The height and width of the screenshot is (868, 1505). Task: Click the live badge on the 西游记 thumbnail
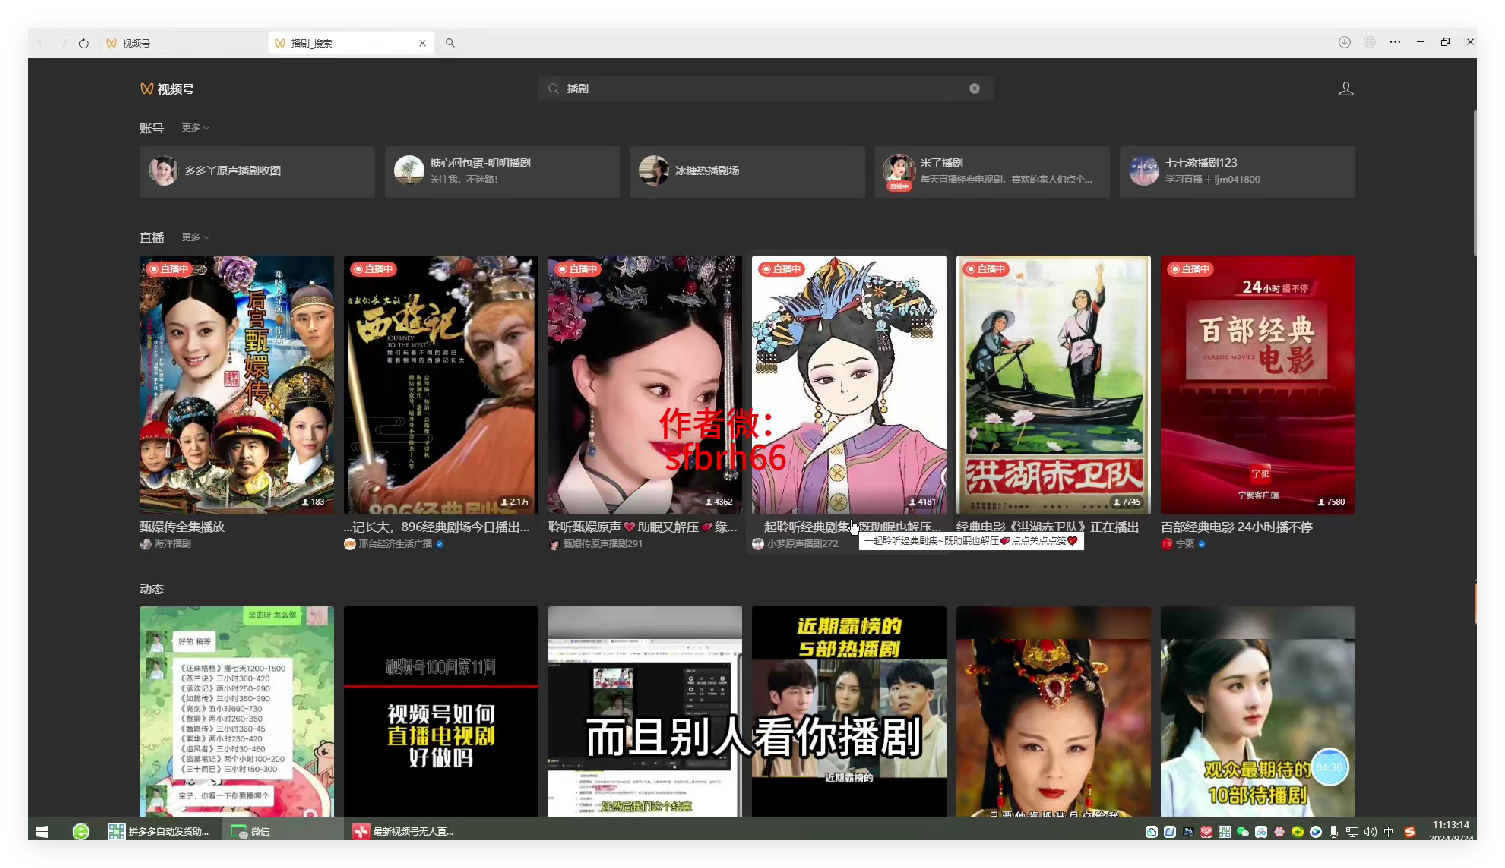(x=373, y=269)
